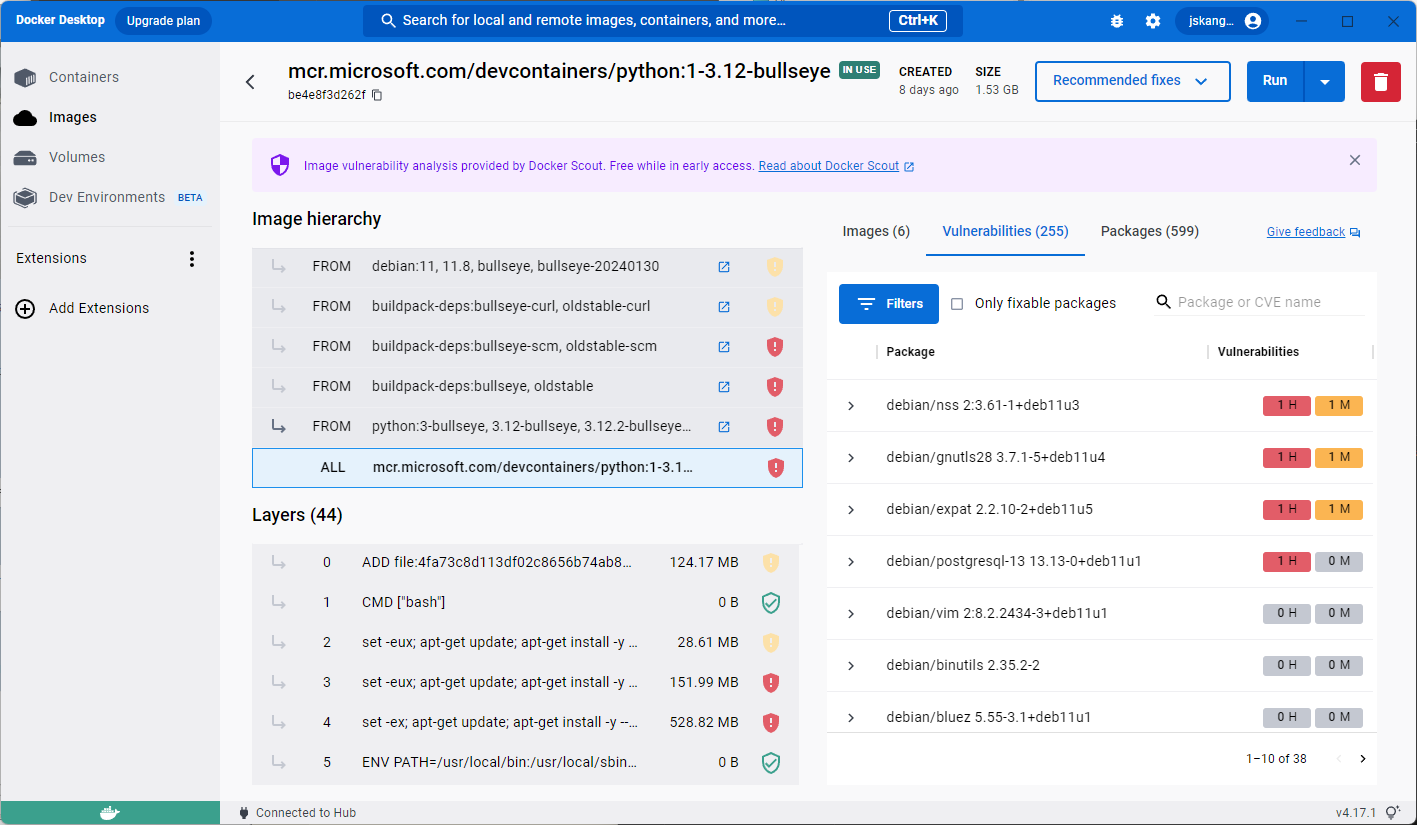Expand the debian/bluez package row

click(x=851, y=718)
